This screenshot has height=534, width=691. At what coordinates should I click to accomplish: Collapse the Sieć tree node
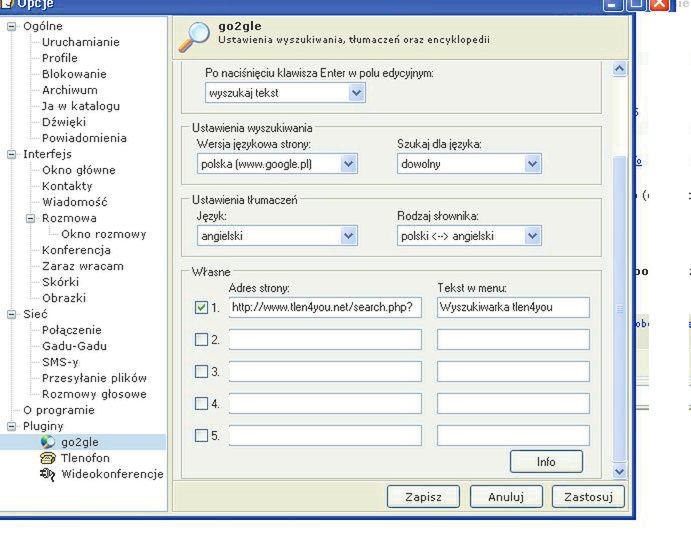(11, 314)
